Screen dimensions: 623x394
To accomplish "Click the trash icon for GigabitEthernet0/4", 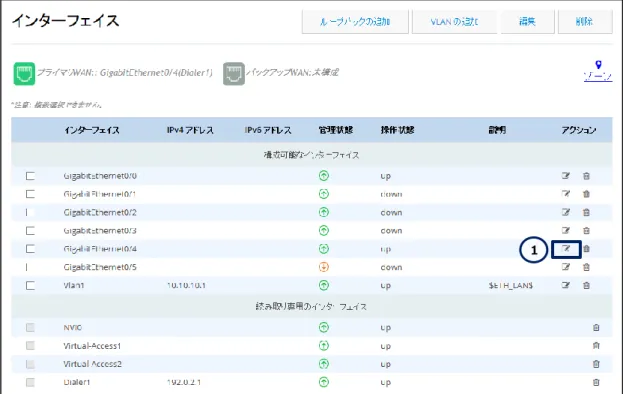I will click(586, 249).
